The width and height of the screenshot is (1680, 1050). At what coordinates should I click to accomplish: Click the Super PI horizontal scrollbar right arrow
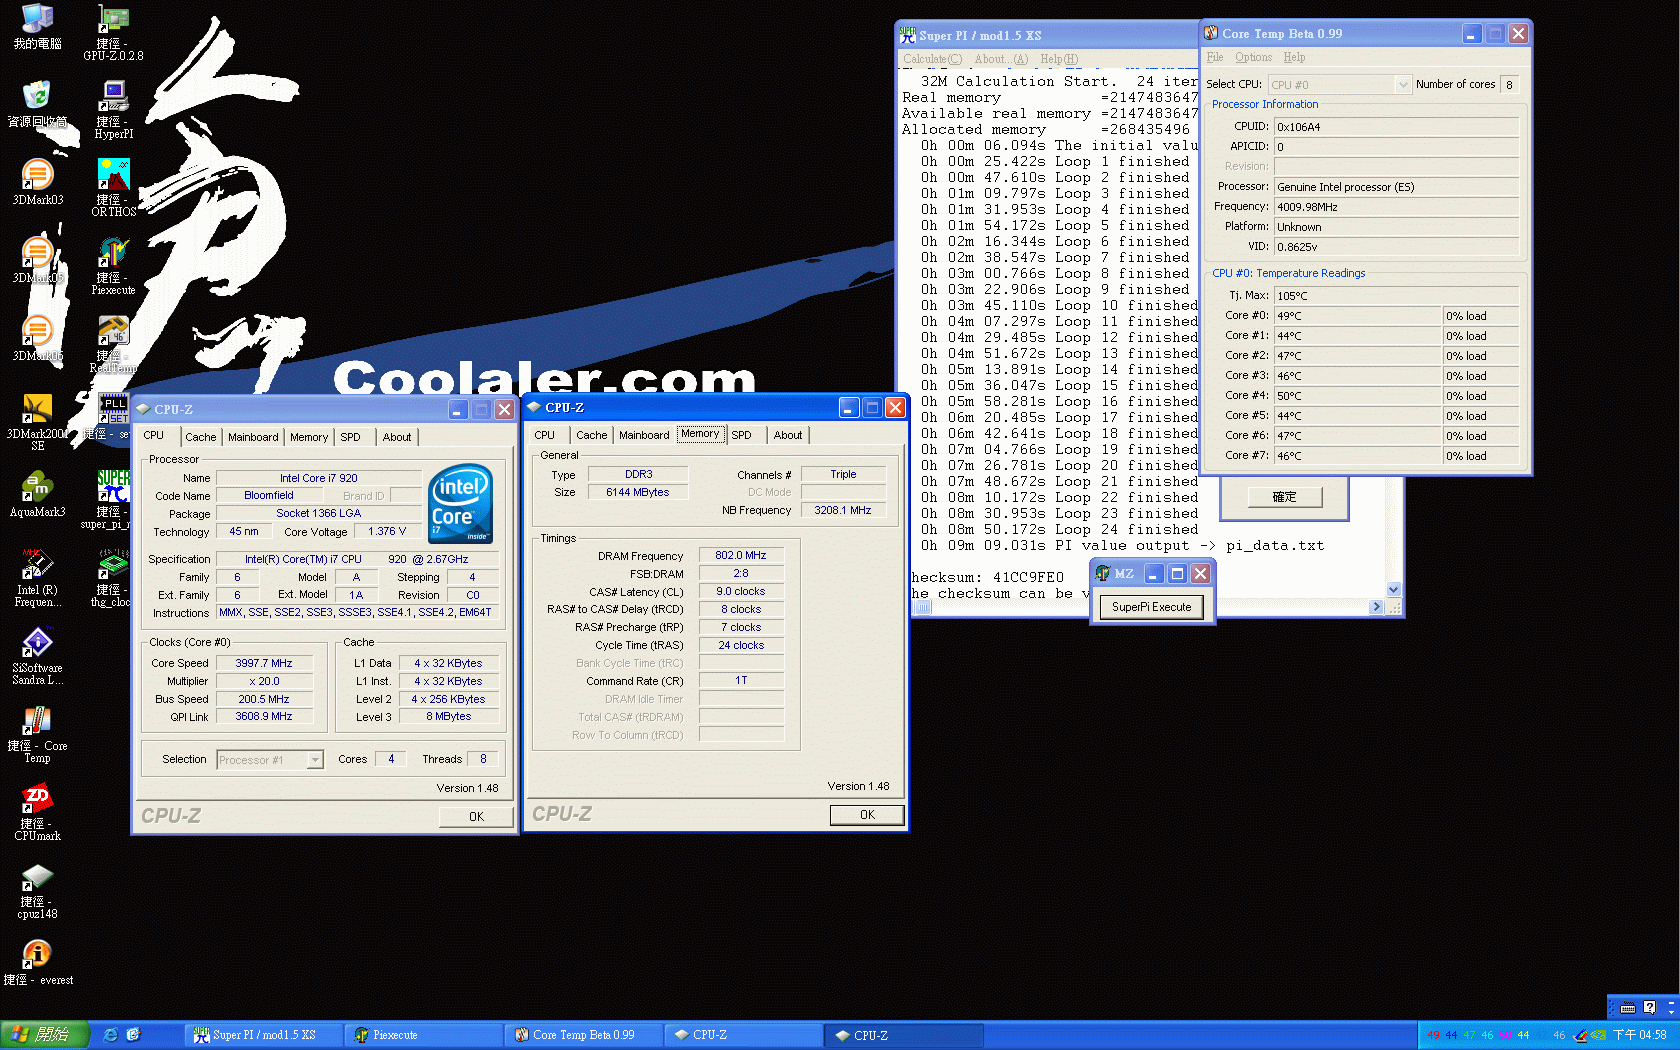1377,607
